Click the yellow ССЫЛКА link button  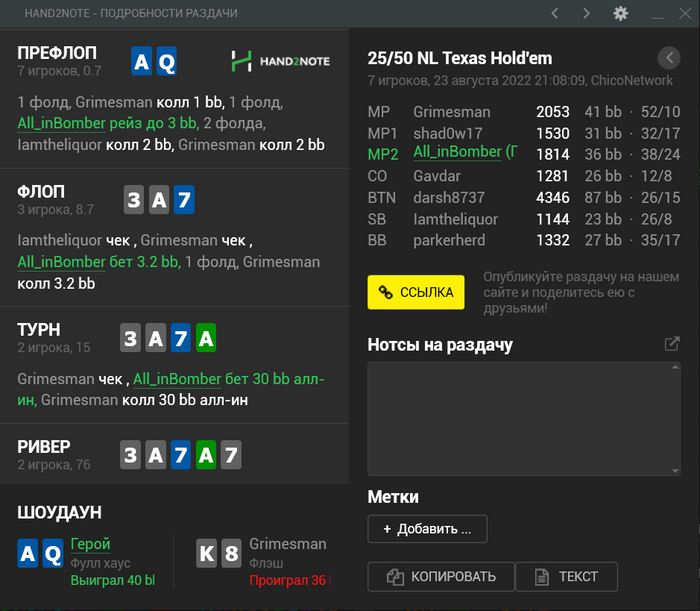tap(416, 292)
